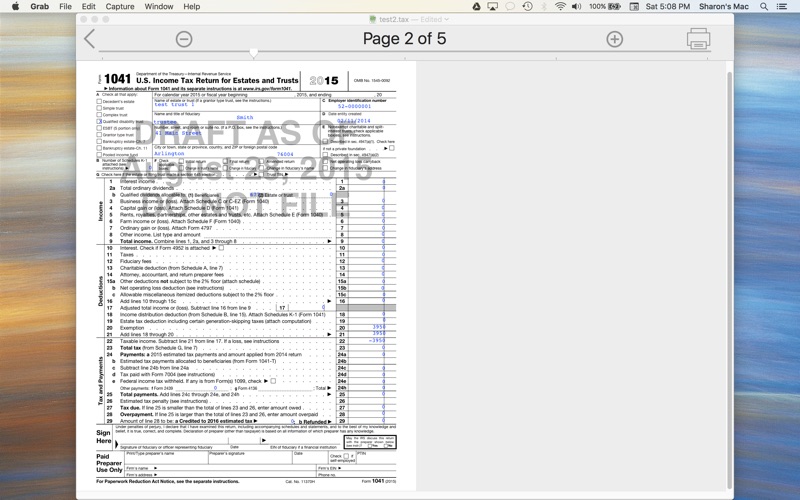Click the vertical scrollbar of the document view
800x500 pixels.
[x=730, y=280]
